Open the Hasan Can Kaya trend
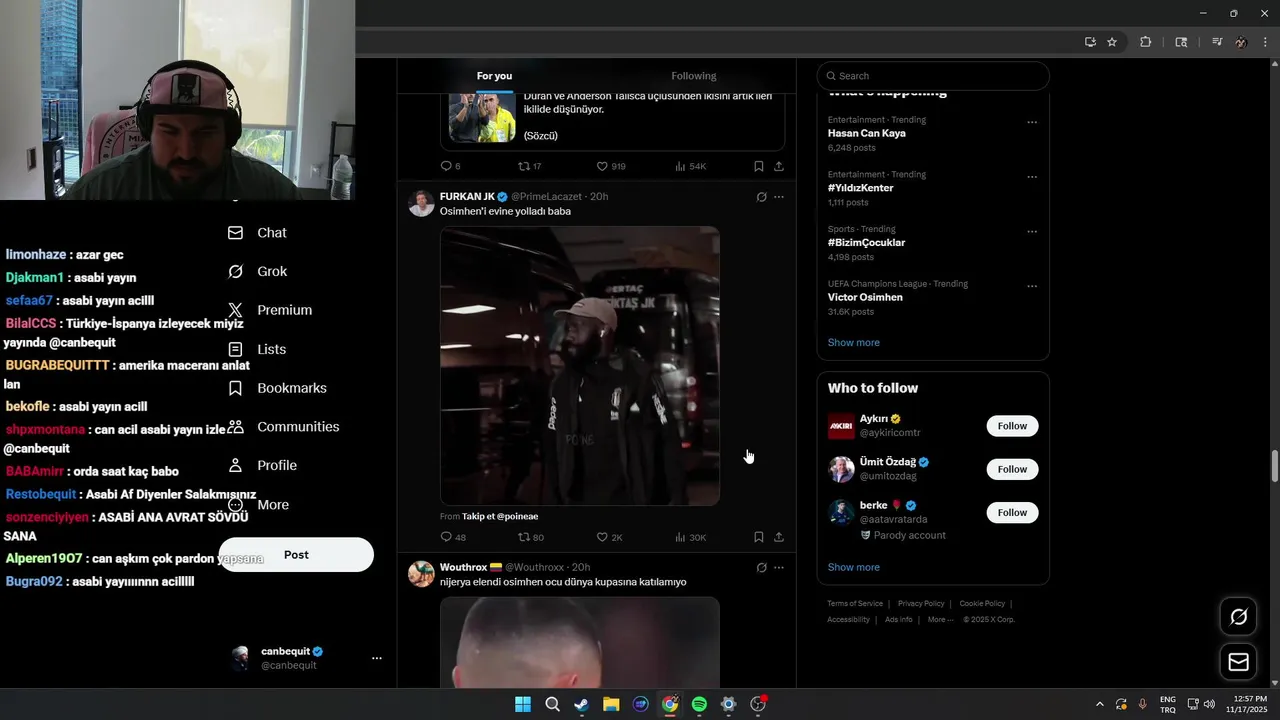The width and height of the screenshot is (1280, 720). (866, 133)
